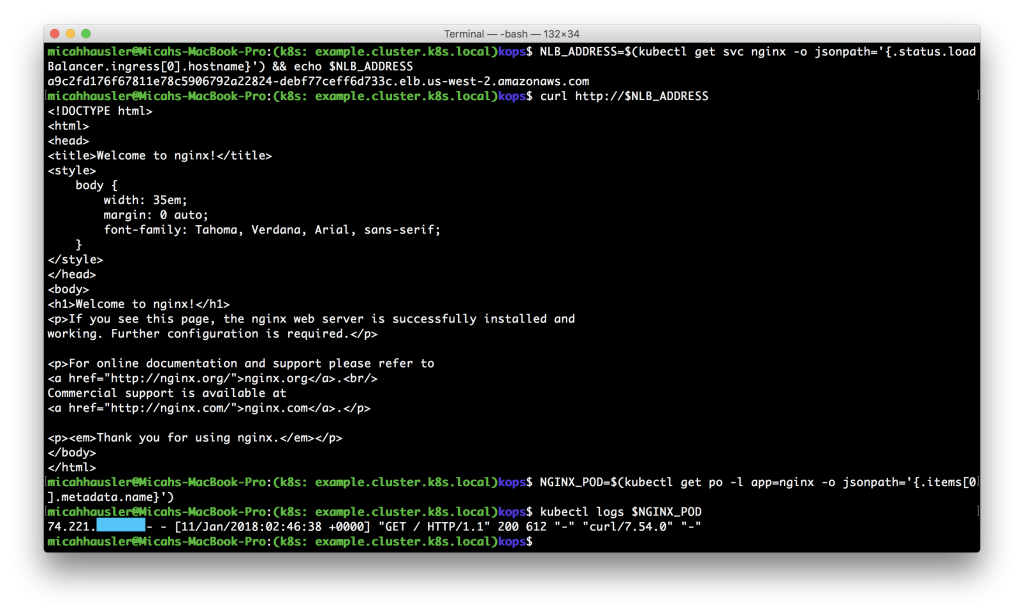Click the 'margin: 0 auto;' line

click(155, 215)
